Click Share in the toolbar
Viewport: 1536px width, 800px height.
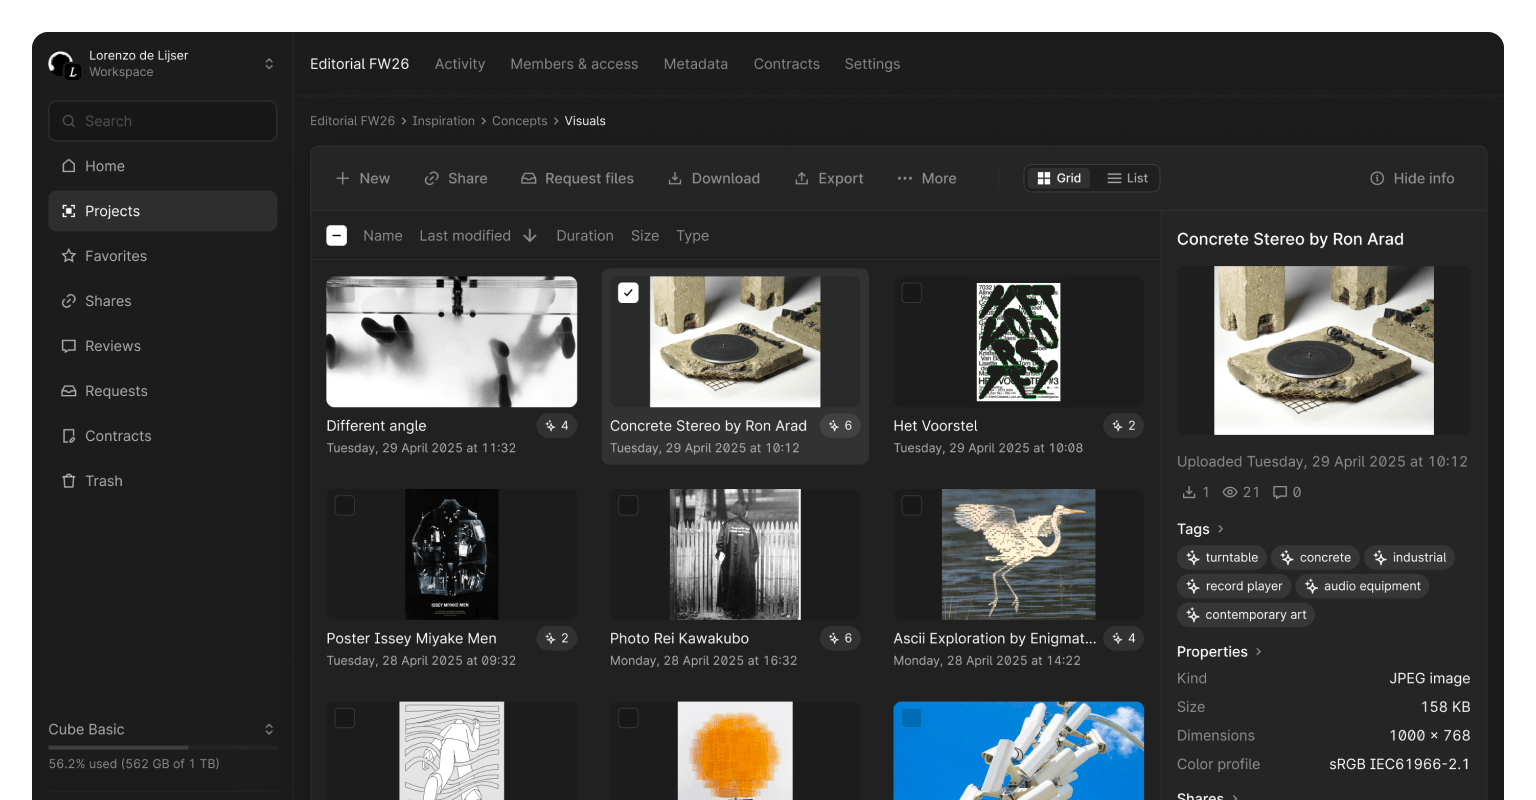tap(456, 178)
